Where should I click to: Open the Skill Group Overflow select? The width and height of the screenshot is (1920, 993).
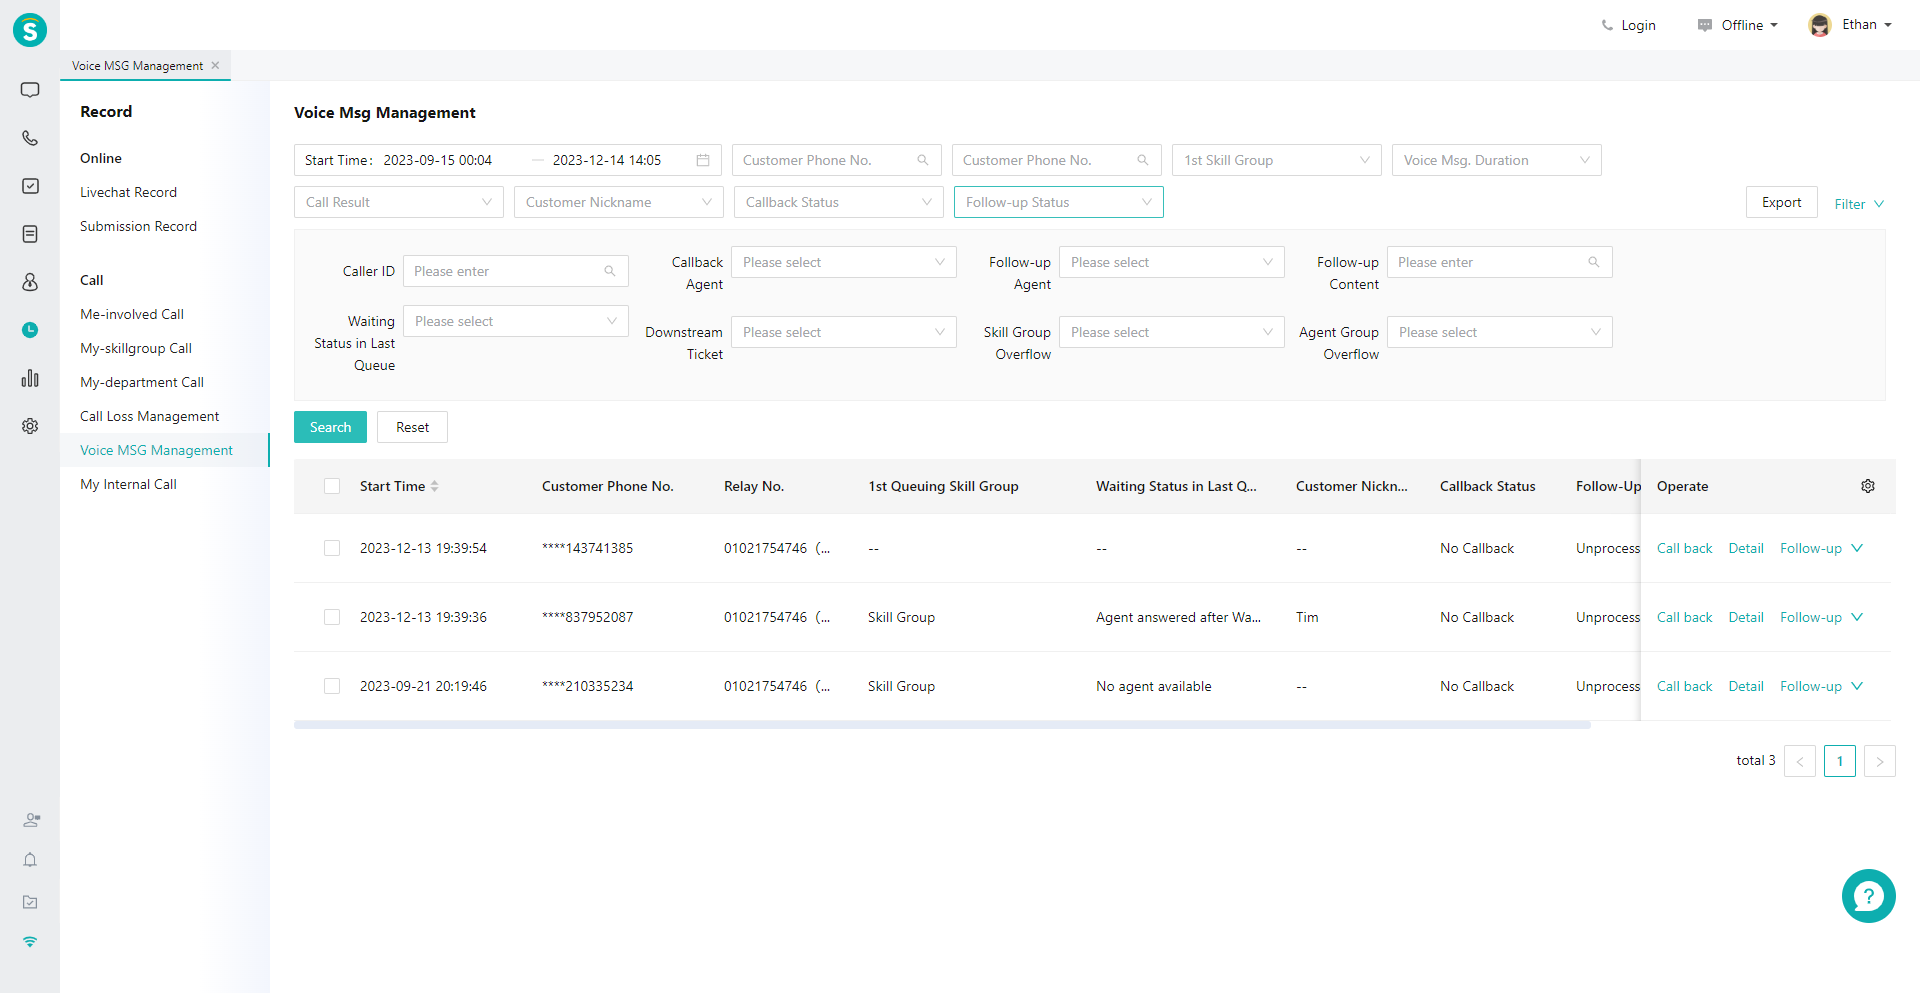1172,332
